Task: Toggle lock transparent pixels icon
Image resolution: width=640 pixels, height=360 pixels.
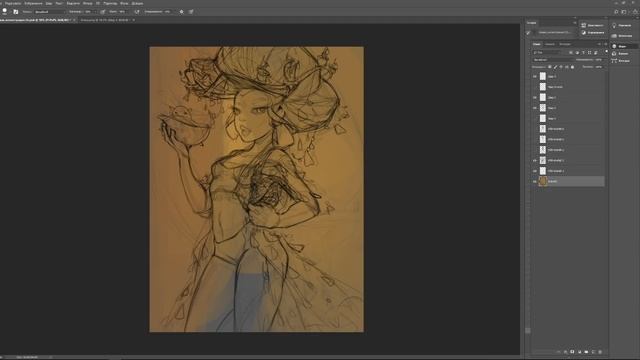Action: 549,67
